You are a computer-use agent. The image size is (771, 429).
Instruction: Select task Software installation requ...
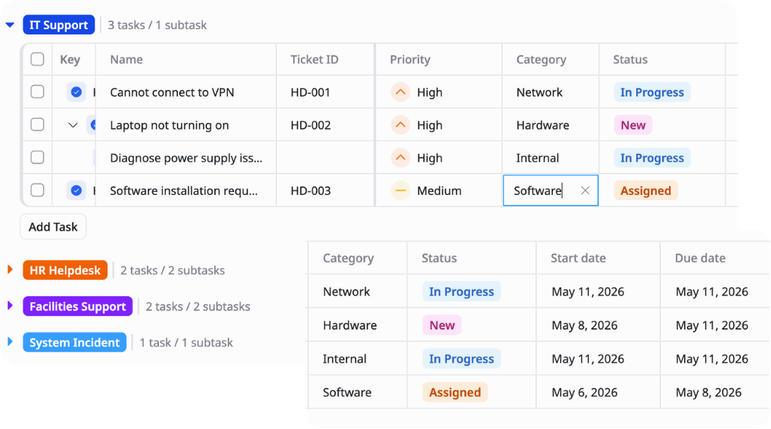(x=183, y=190)
